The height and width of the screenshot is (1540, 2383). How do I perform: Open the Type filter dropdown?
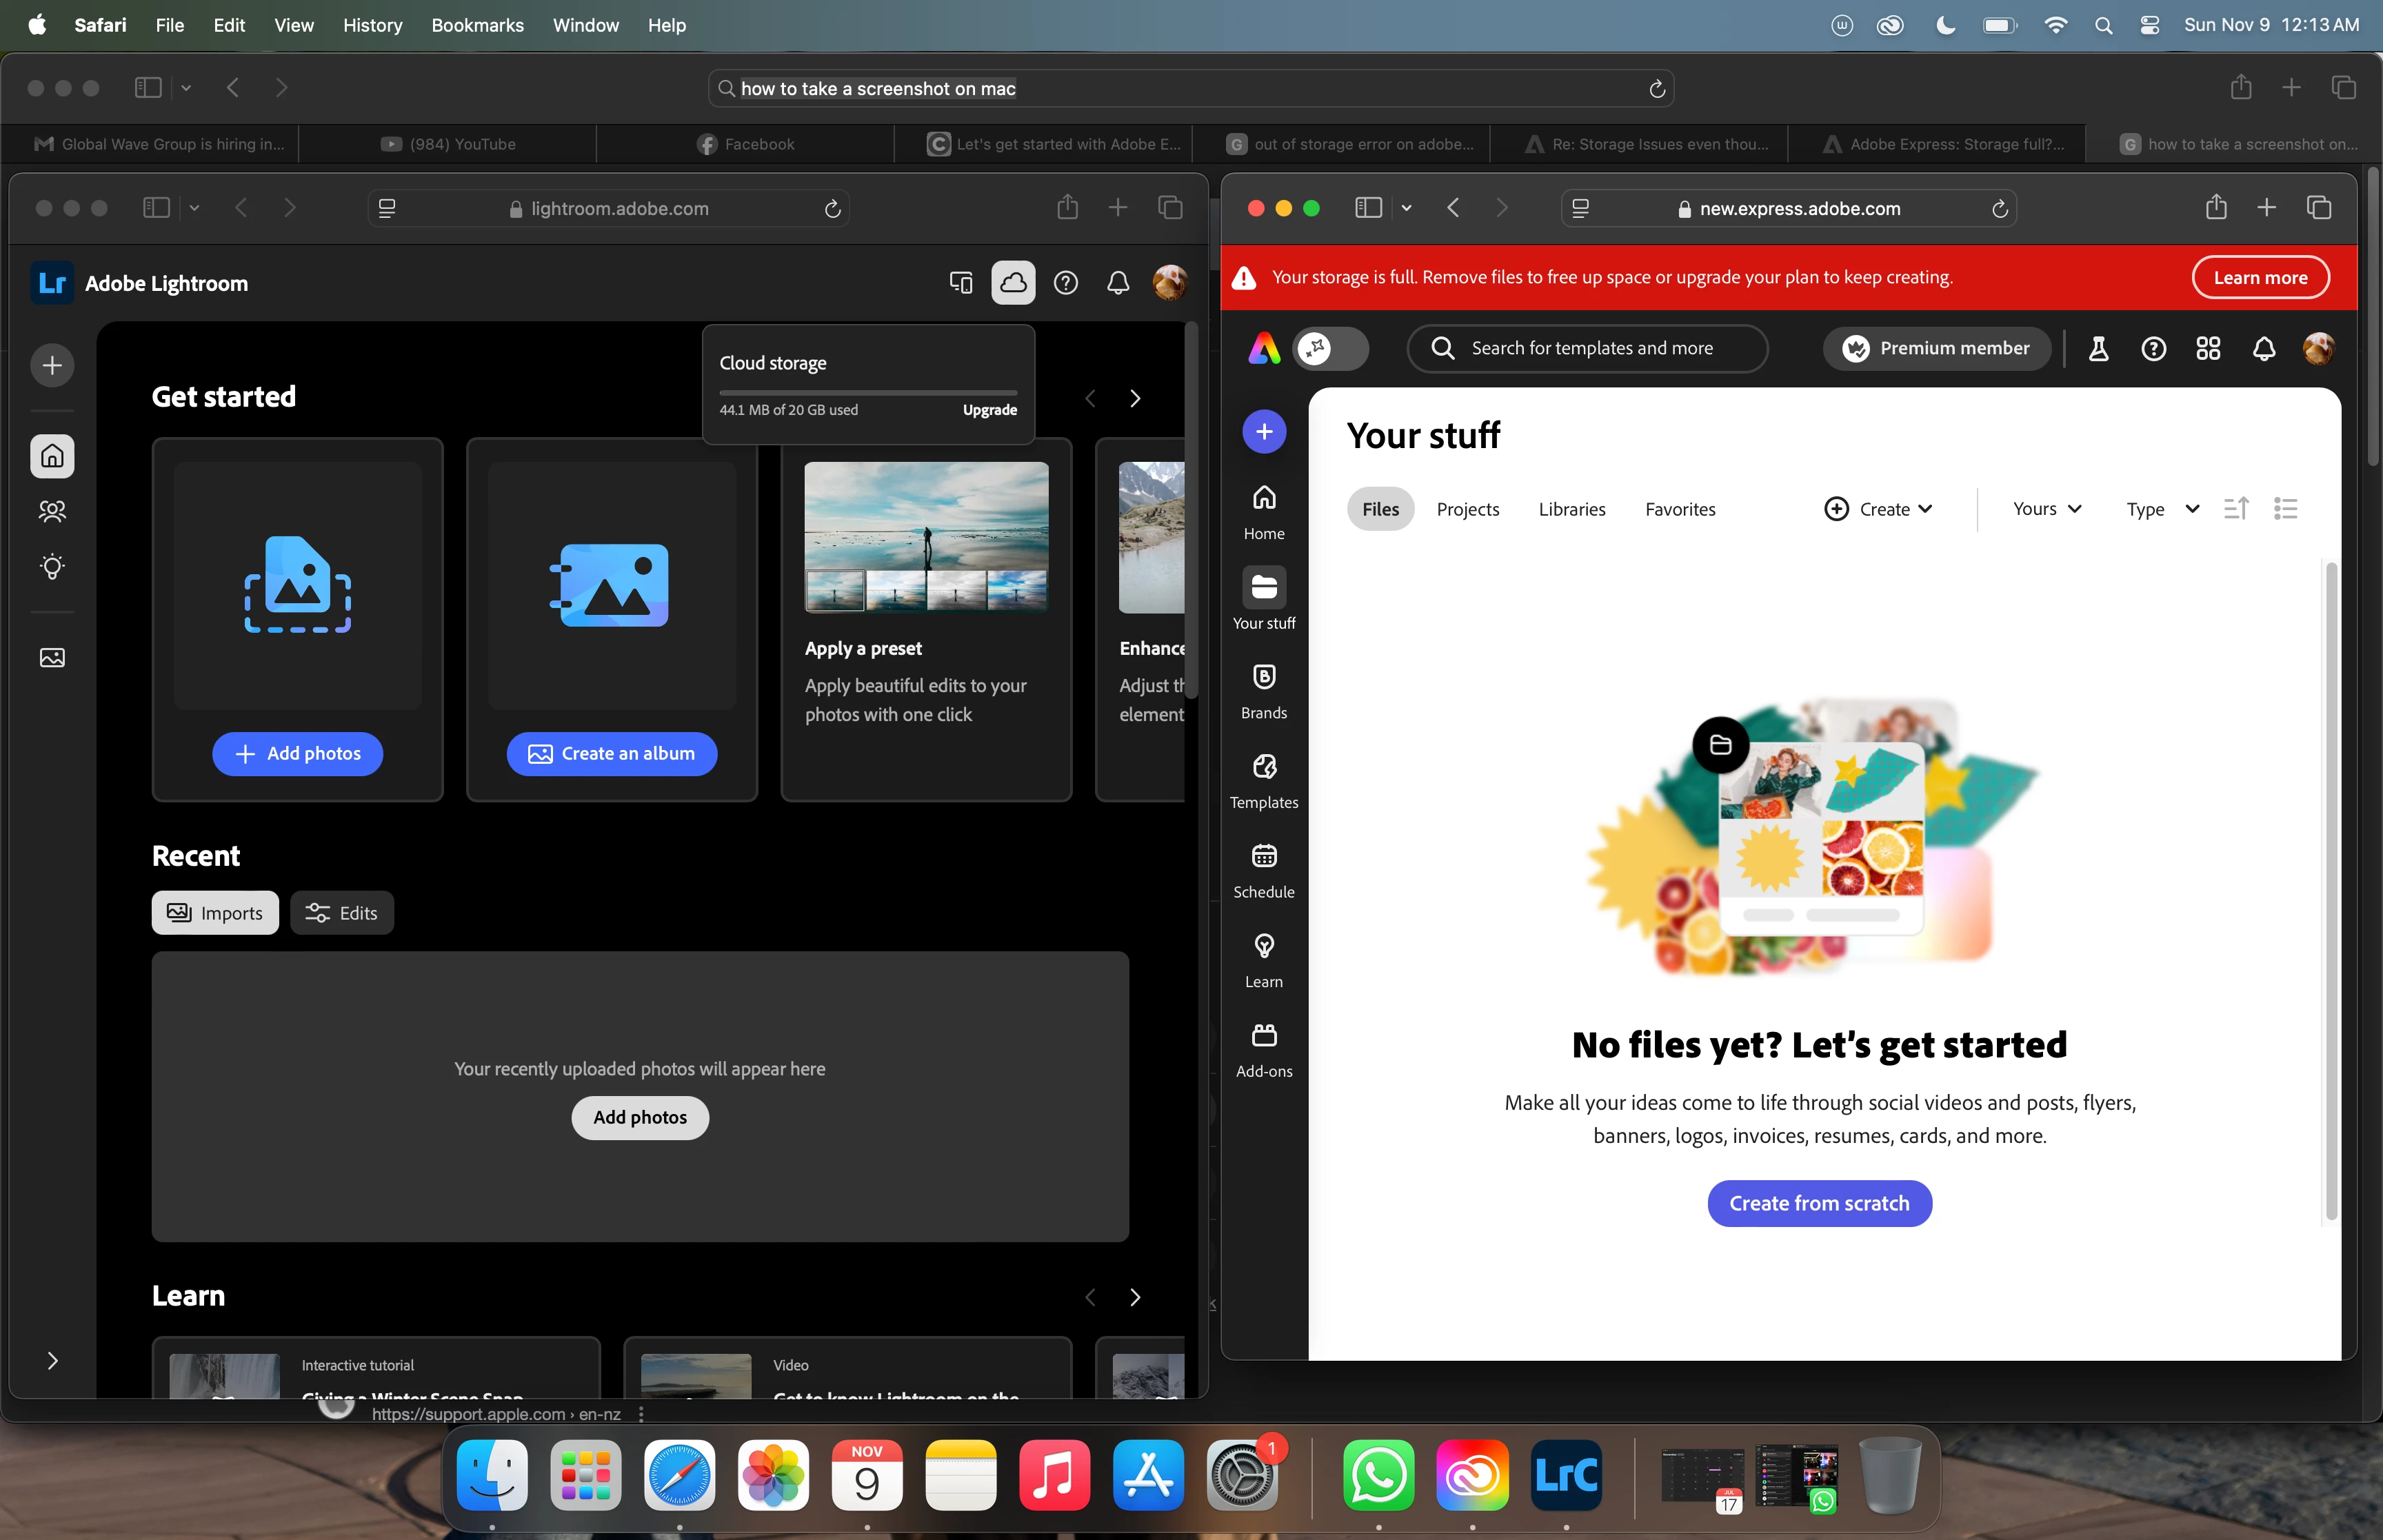pyautogui.click(x=2161, y=509)
